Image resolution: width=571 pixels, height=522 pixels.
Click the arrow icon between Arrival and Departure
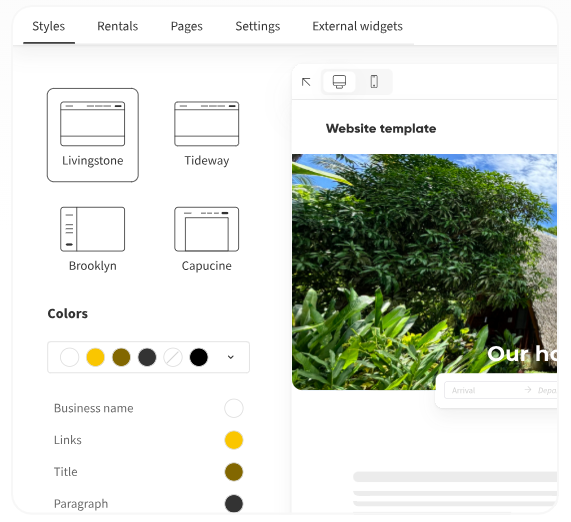tap(528, 390)
